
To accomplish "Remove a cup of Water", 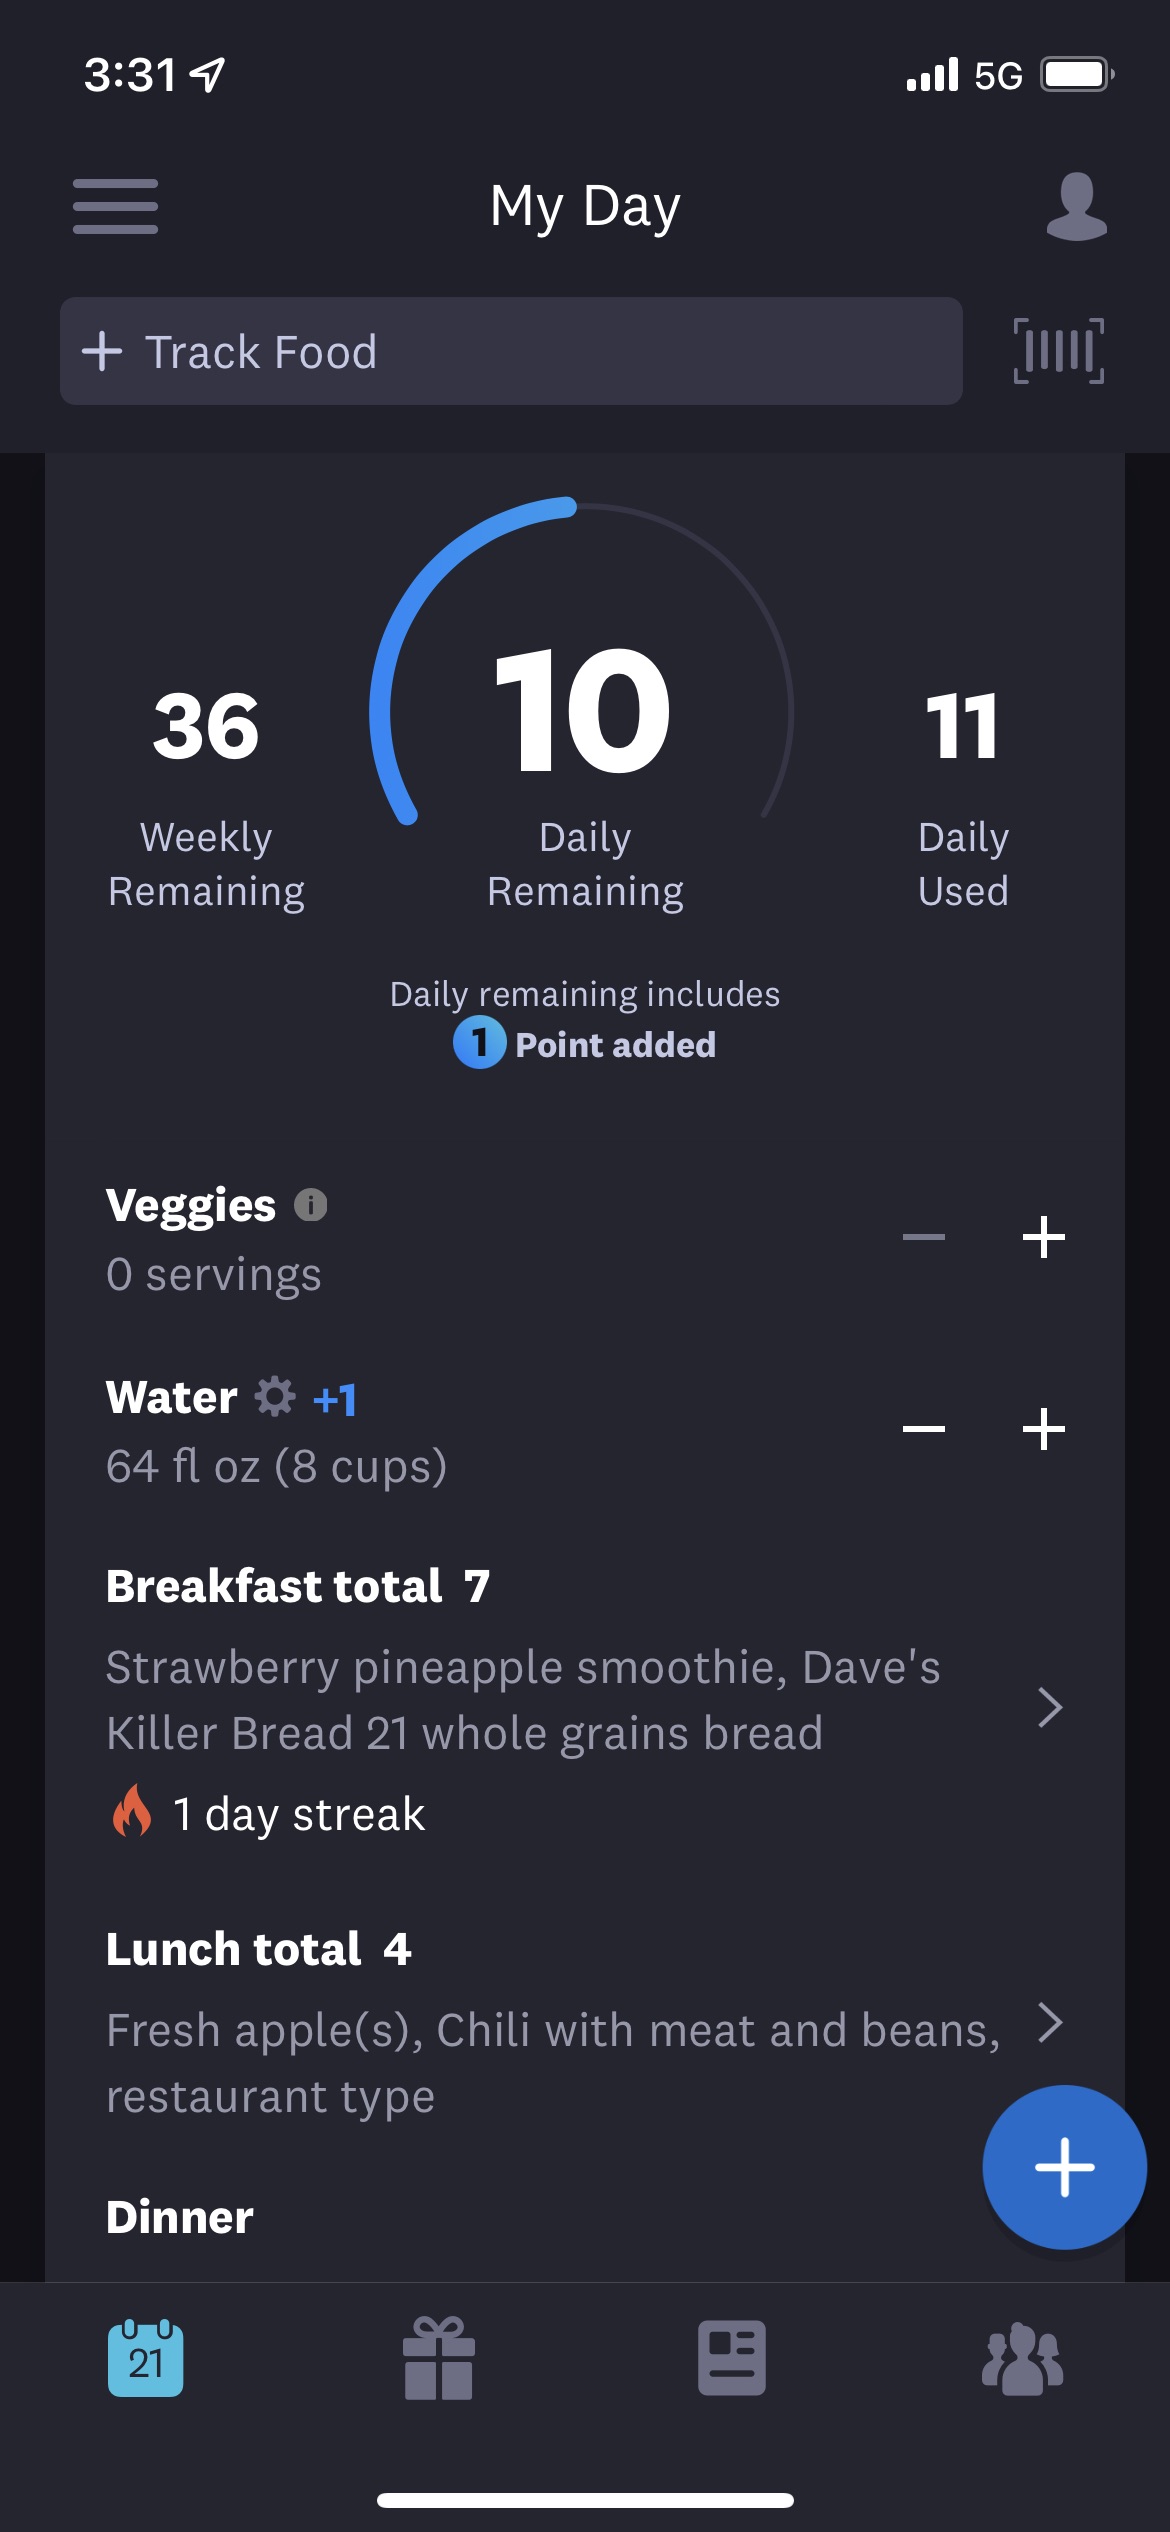I will click(x=923, y=1428).
